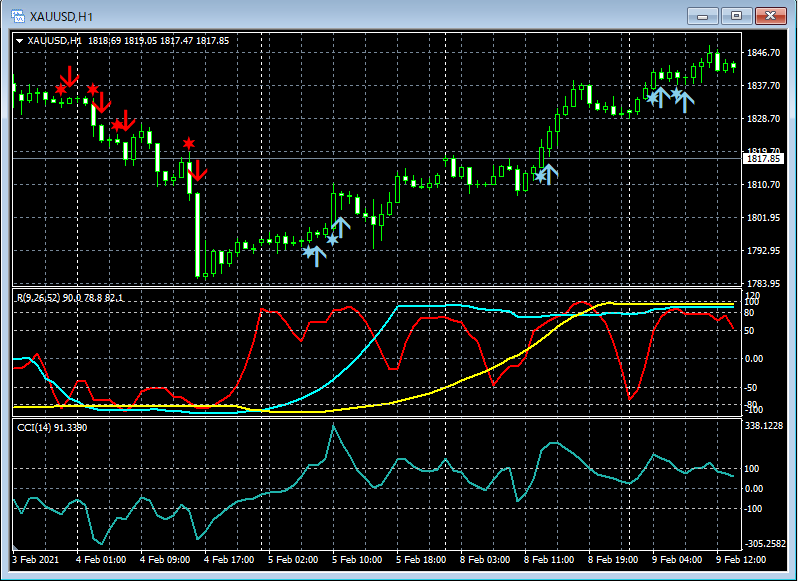The height and width of the screenshot is (581, 799).
Task: Click the 5 Feb 18:00 time label
Action: (421, 560)
